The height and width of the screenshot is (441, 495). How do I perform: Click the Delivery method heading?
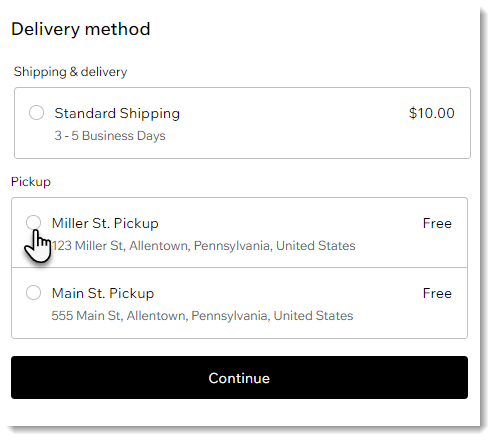coord(81,29)
